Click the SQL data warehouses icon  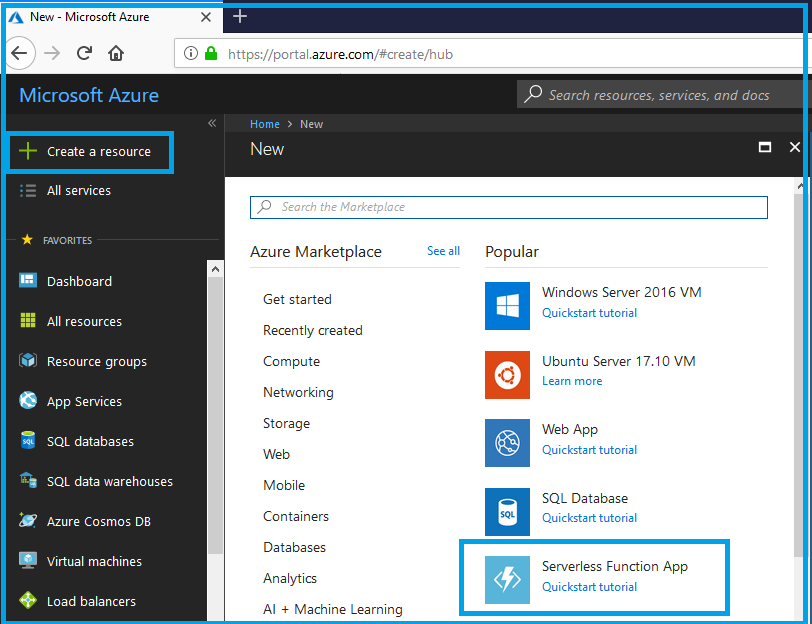[27, 481]
